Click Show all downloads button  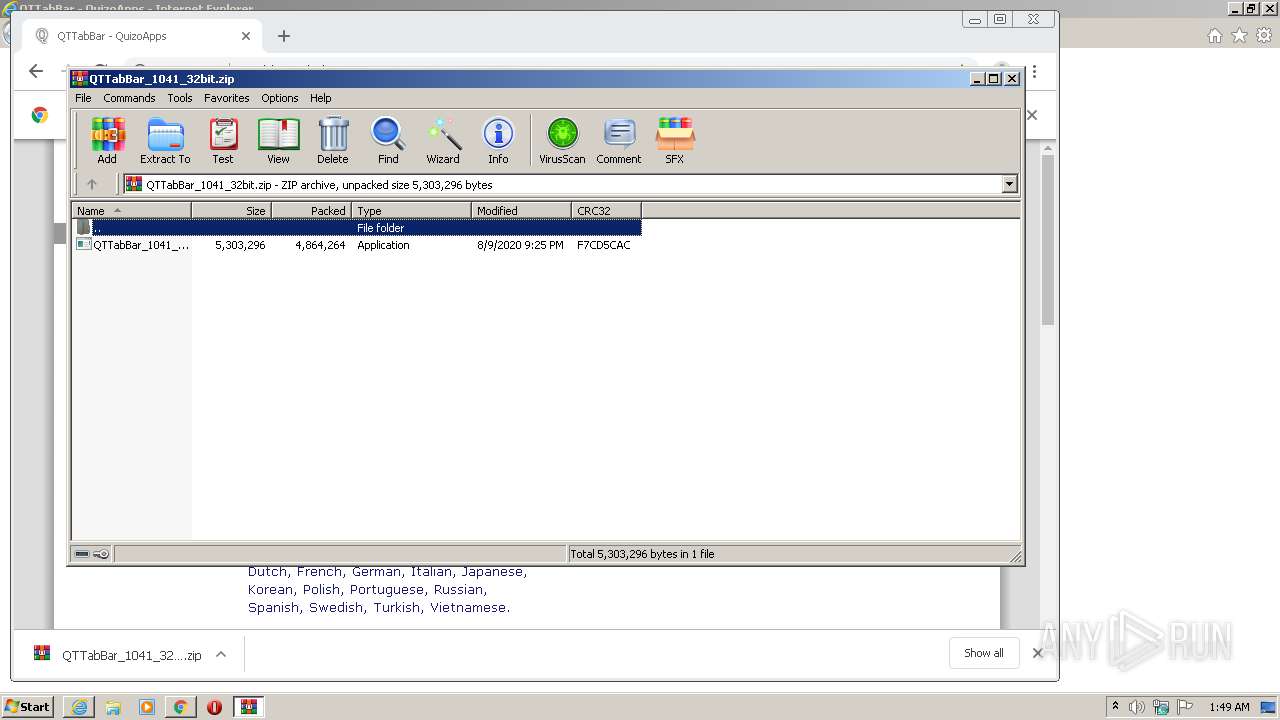(x=984, y=653)
